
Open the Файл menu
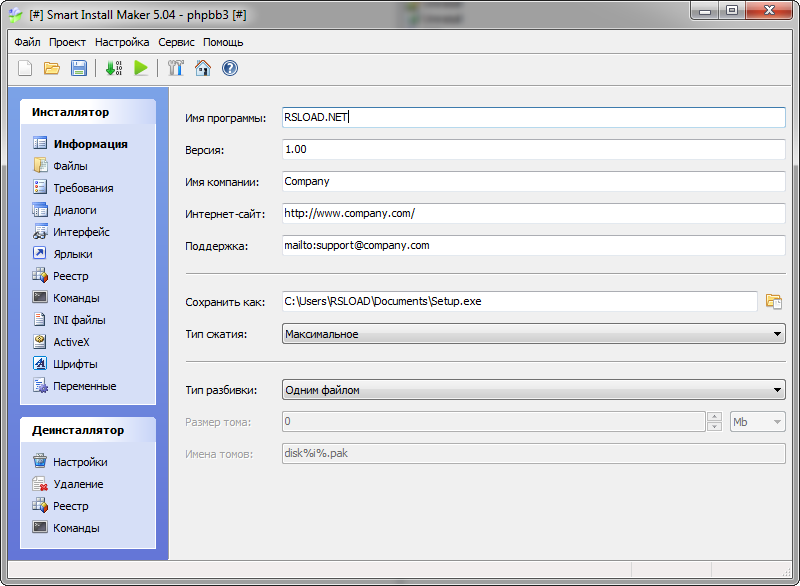27,42
